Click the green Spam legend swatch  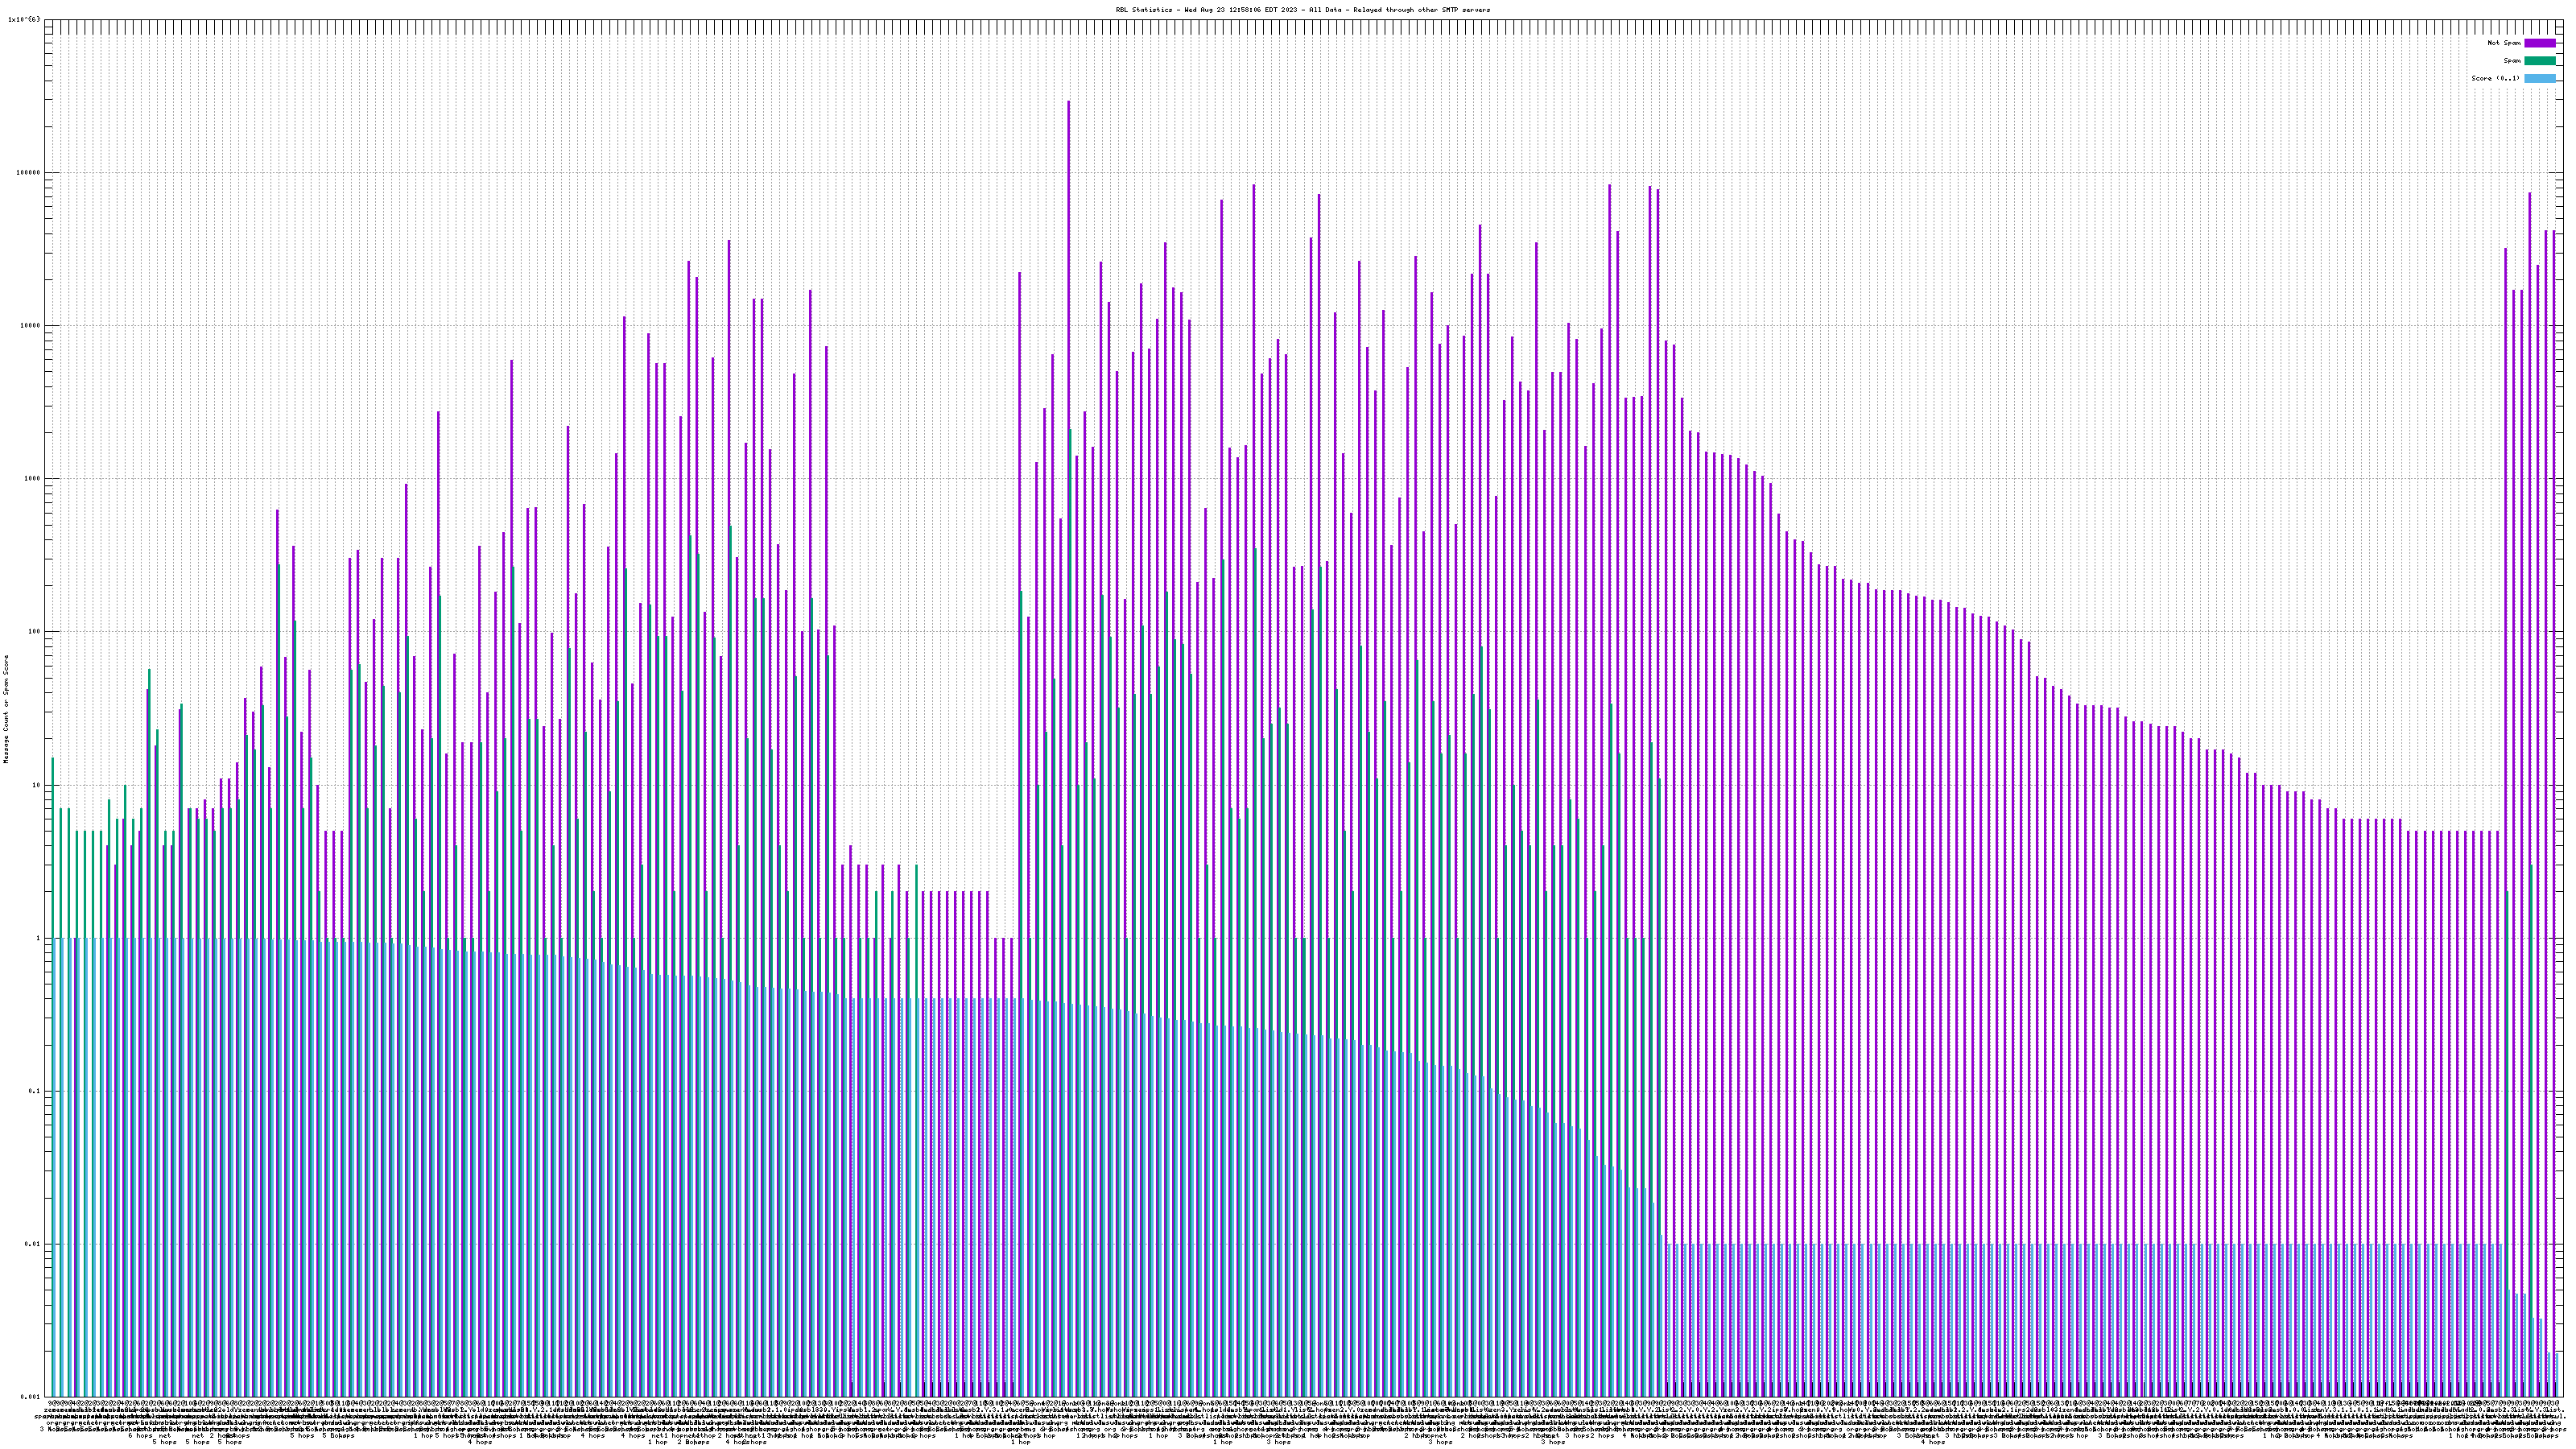click(2539, 61)
